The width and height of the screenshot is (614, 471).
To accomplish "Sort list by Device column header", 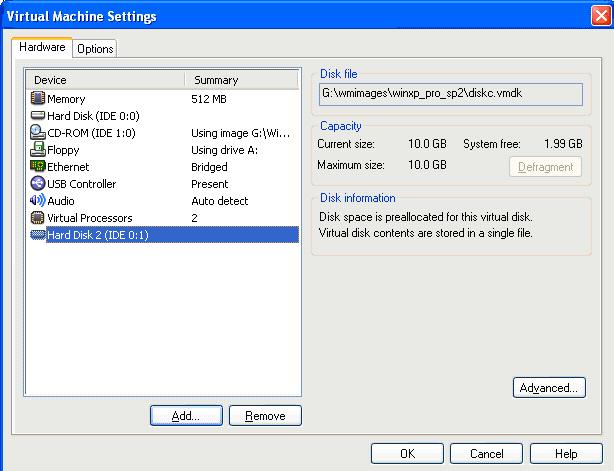I will 104,79.
